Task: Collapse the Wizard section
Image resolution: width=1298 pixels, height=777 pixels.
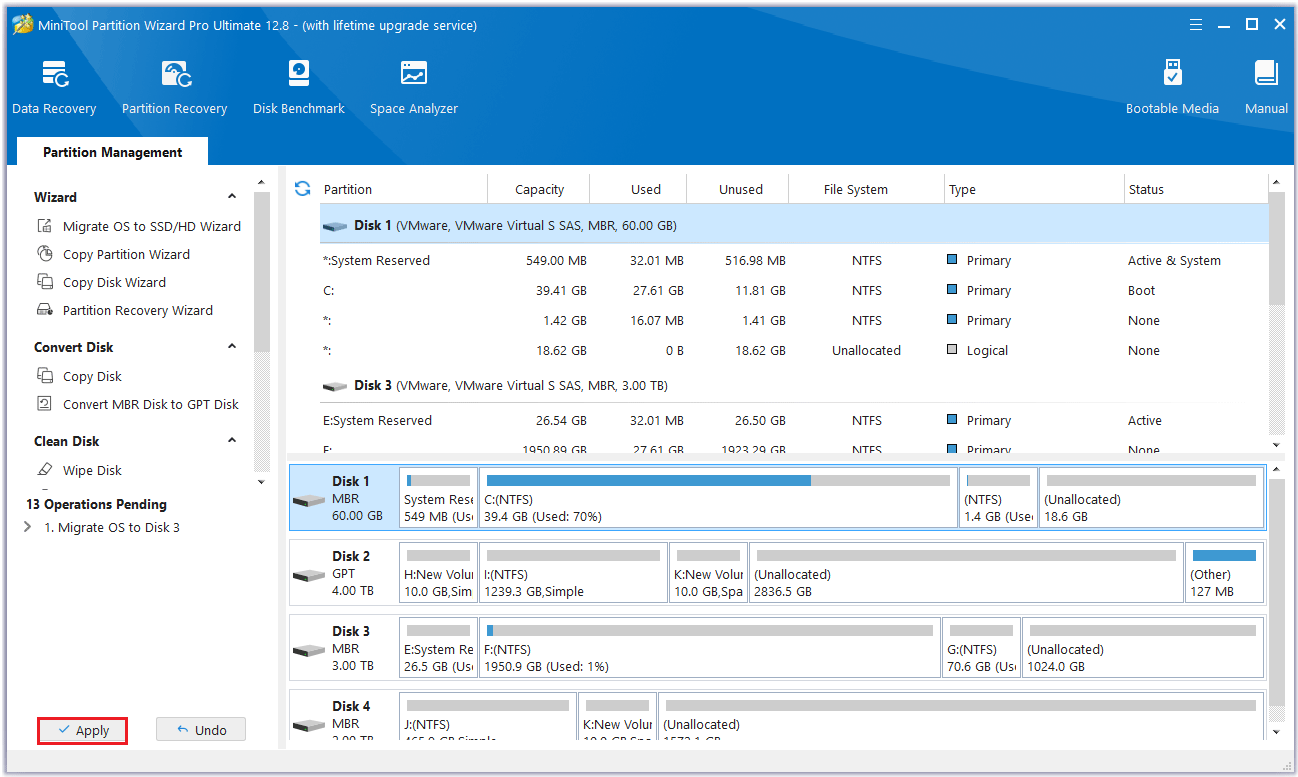Action: tap(232, 197)
